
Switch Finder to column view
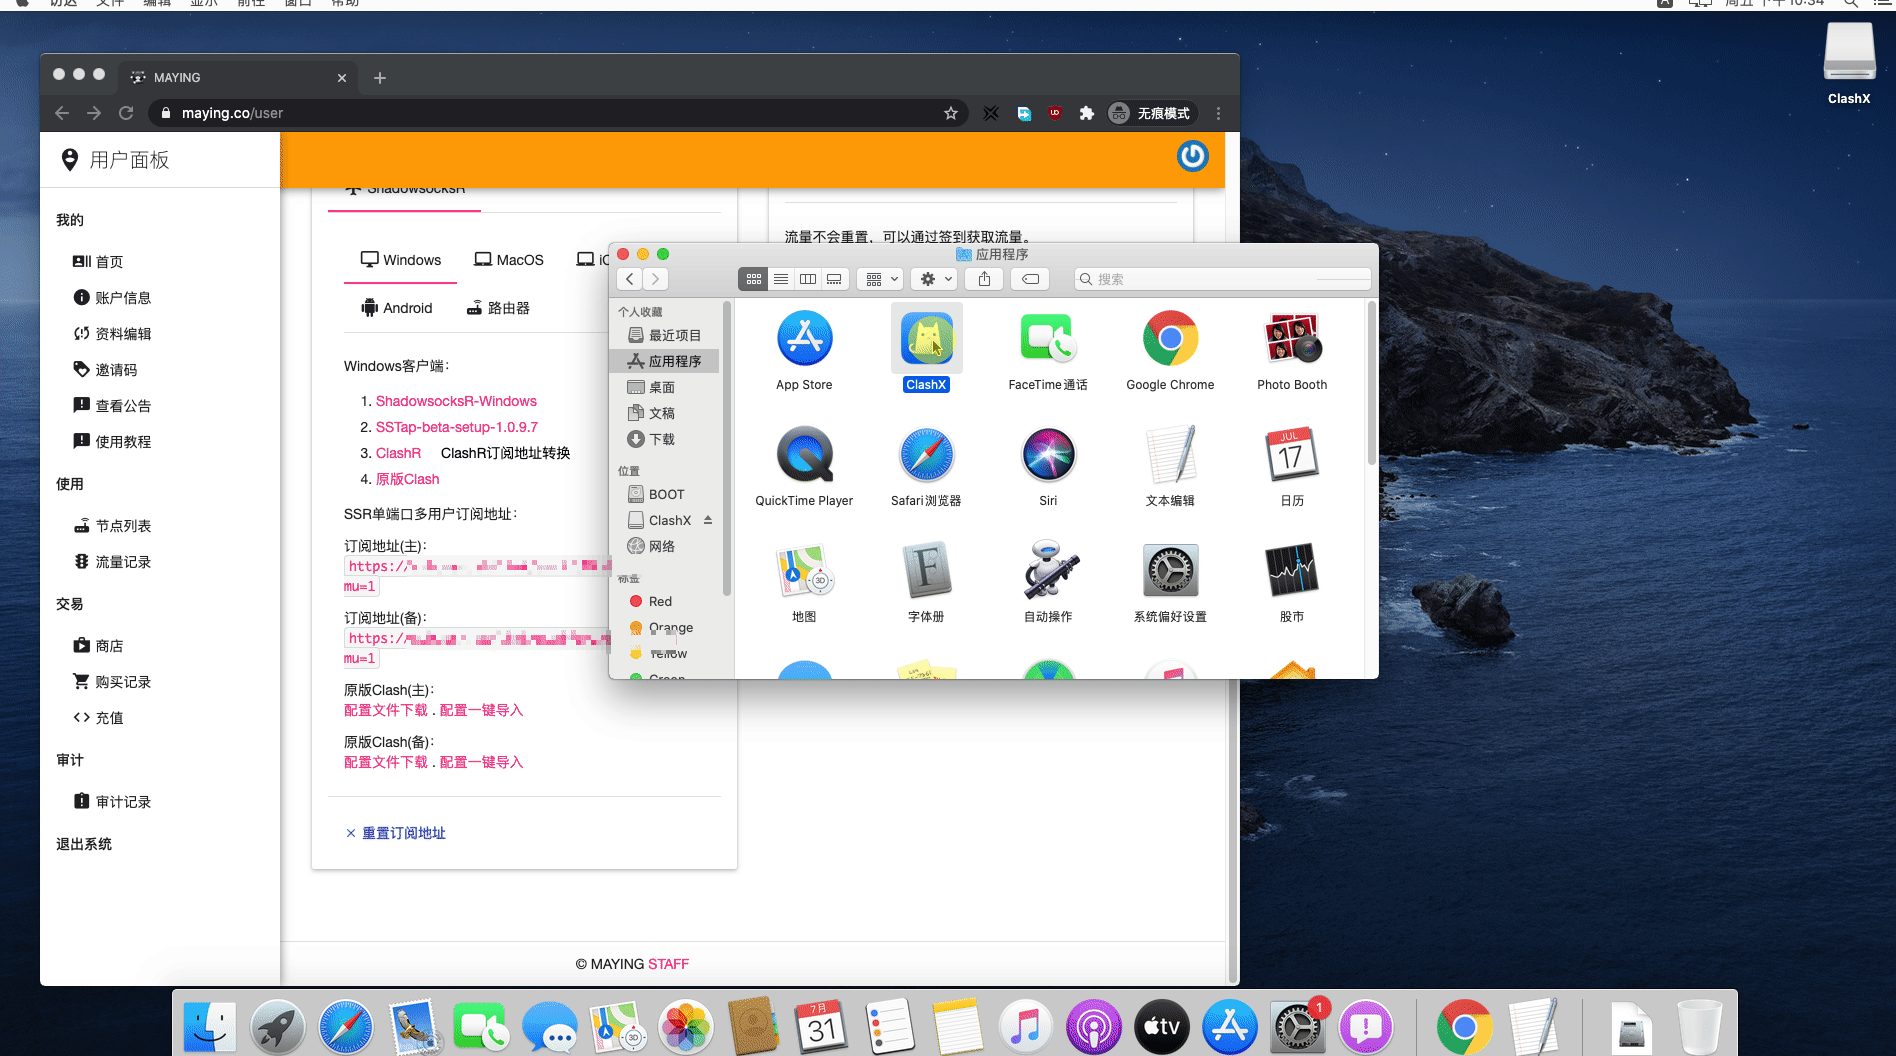(x=808, y=279)
